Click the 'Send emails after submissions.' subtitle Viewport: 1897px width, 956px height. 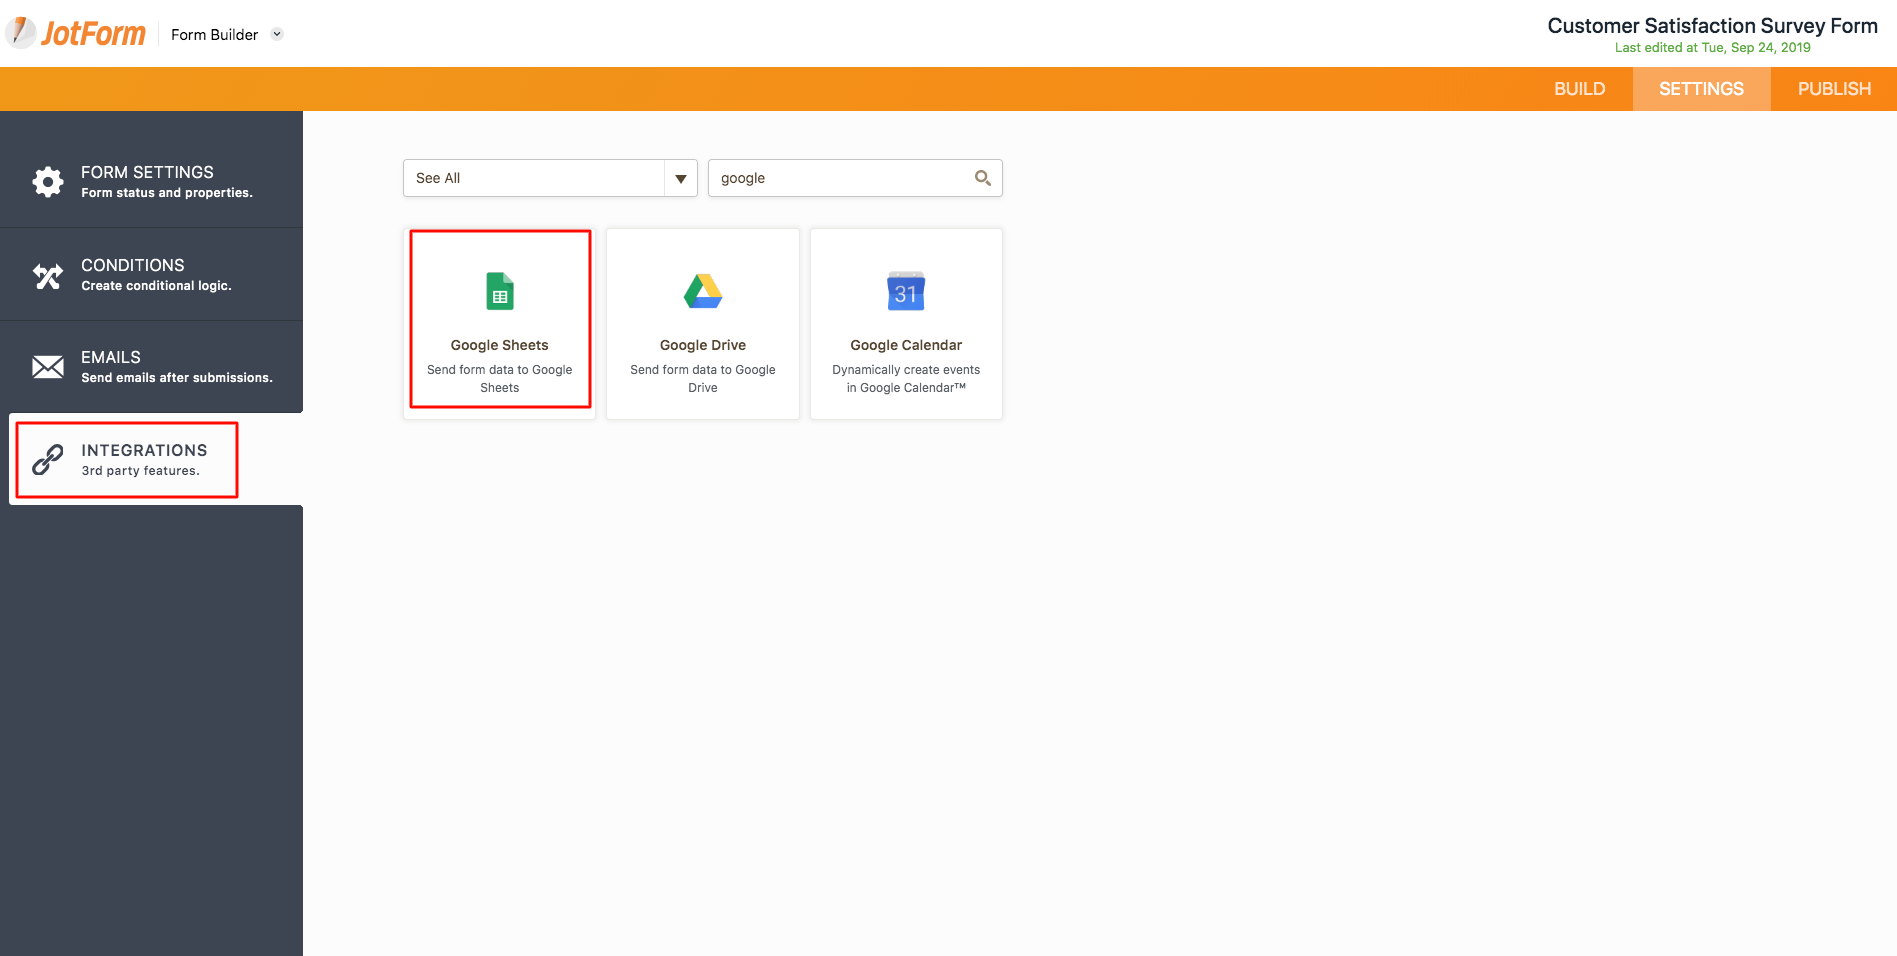177,378
